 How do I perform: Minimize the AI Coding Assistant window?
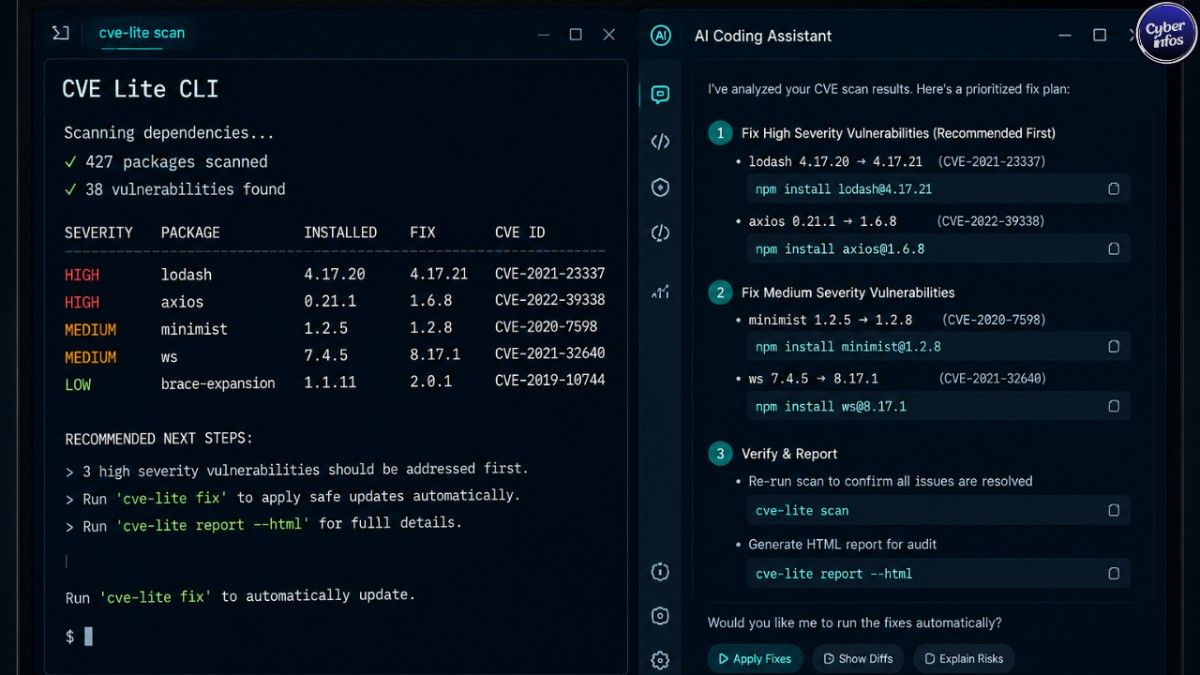tap(1064, 35)
